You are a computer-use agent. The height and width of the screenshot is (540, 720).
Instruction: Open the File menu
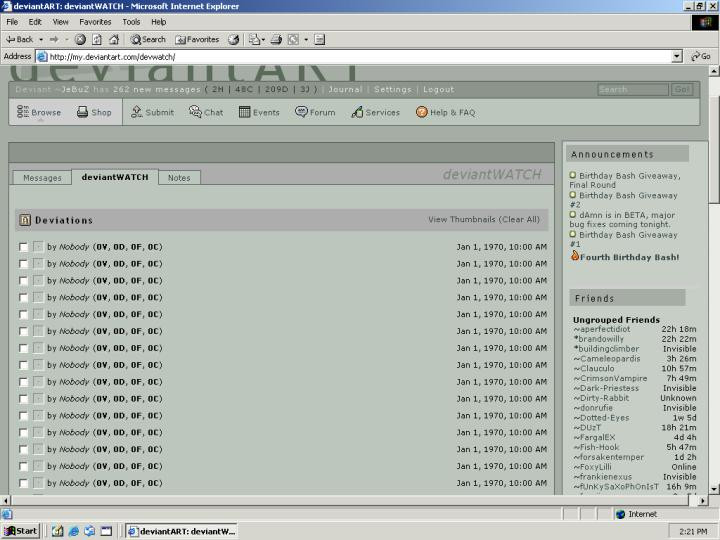click(12, 22)
